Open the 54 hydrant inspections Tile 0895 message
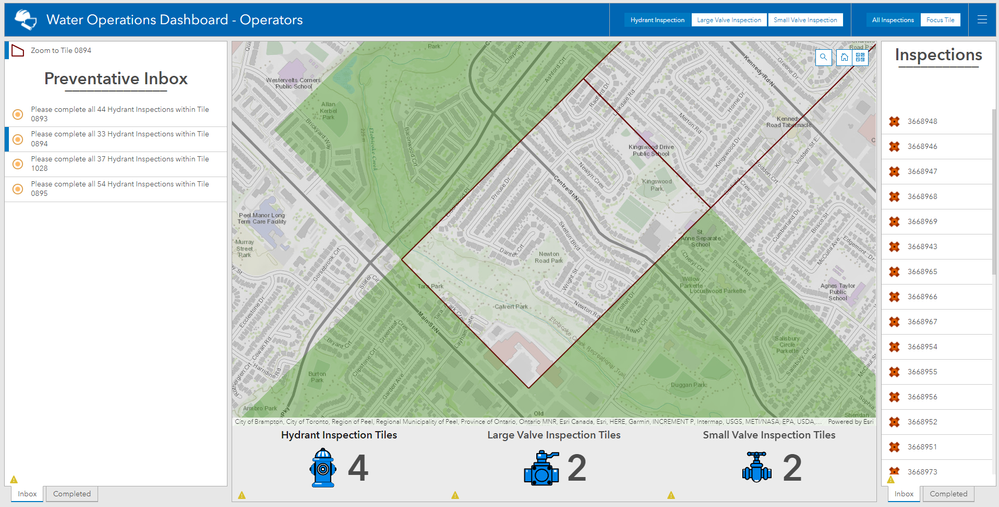Screen dimensions: 999x507 (116, 189)
